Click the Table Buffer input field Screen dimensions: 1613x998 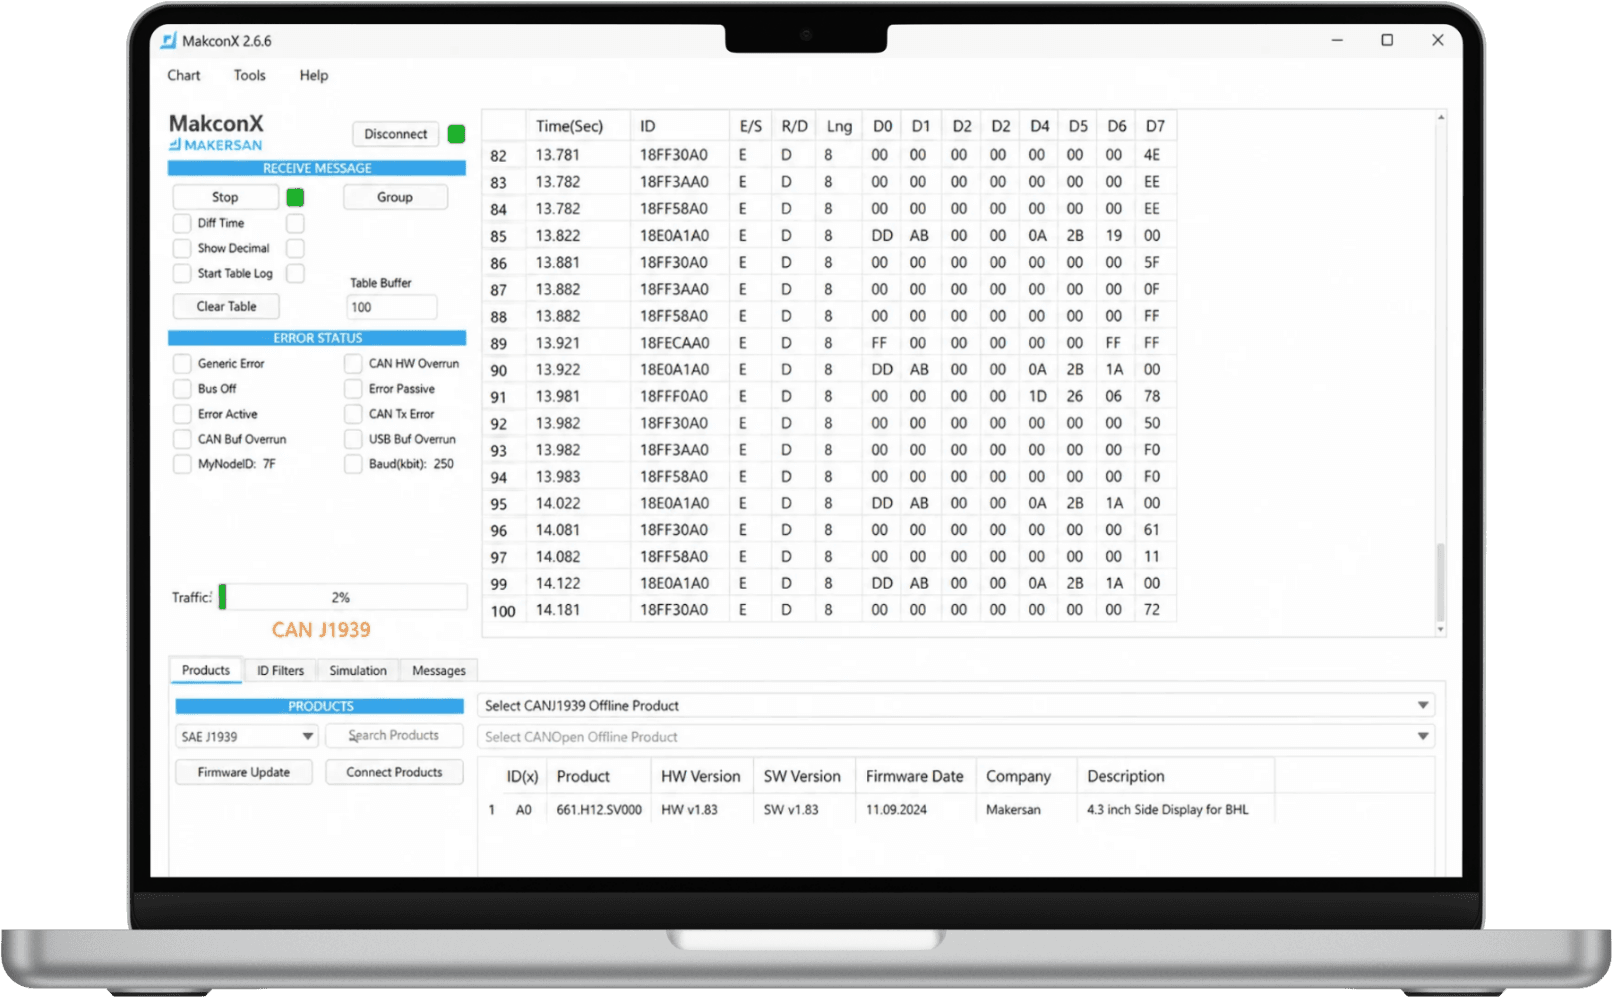point(392,307)
